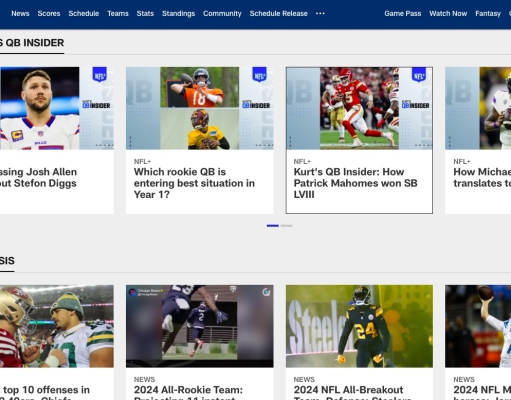
Task: Open the Josh Allen article thumbnail
Action: (x=57, y=108)
